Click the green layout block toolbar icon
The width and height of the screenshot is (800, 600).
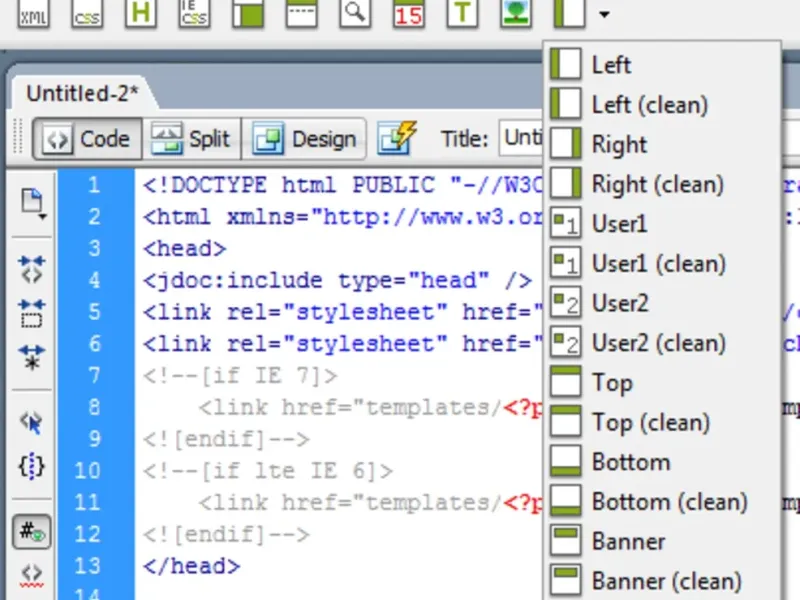[x=248, y=14]
